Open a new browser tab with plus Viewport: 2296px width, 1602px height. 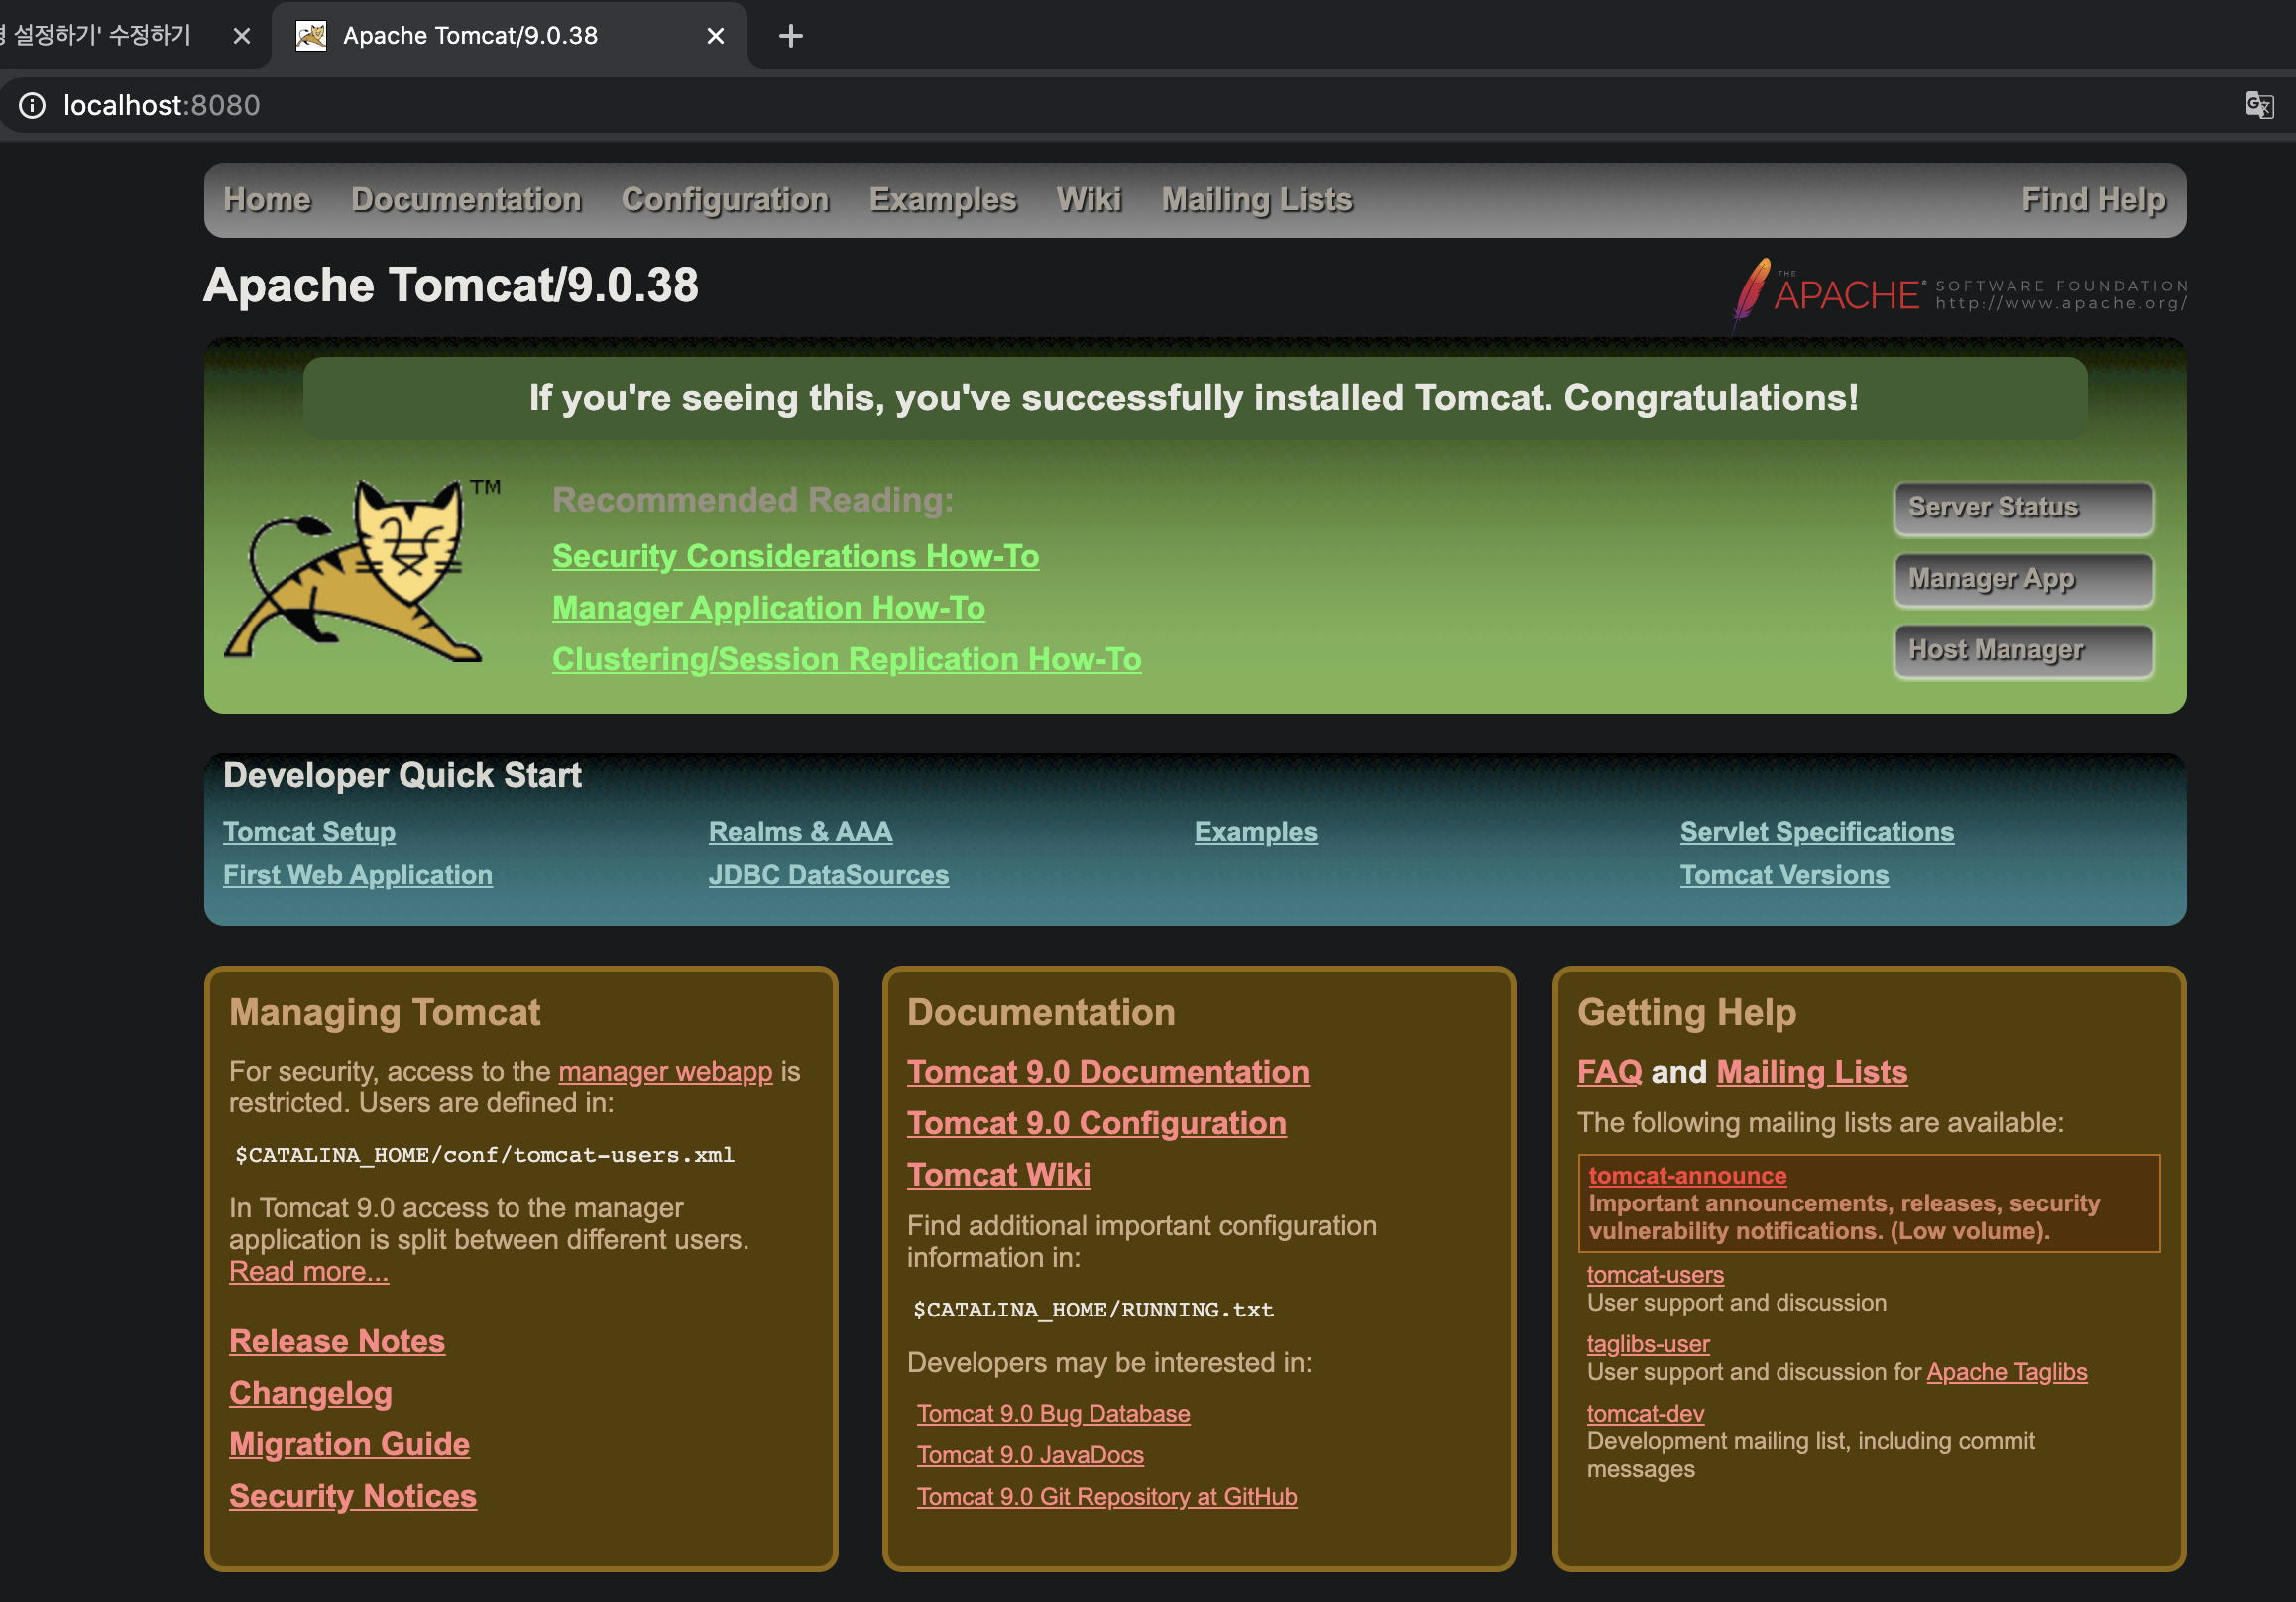pyautogui.click(x=790, y=36)
